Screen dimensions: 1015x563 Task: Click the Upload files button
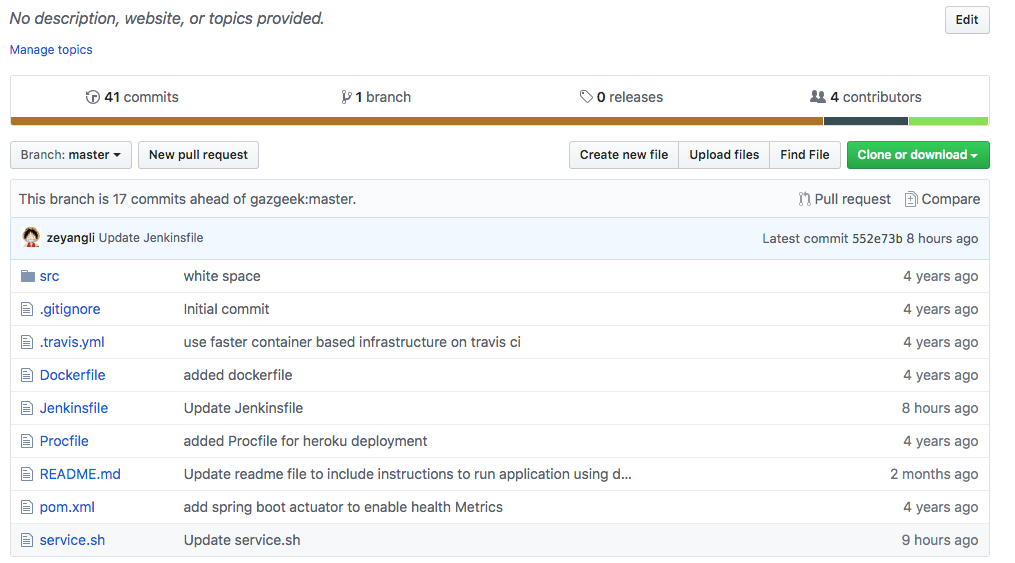[724, 155]
